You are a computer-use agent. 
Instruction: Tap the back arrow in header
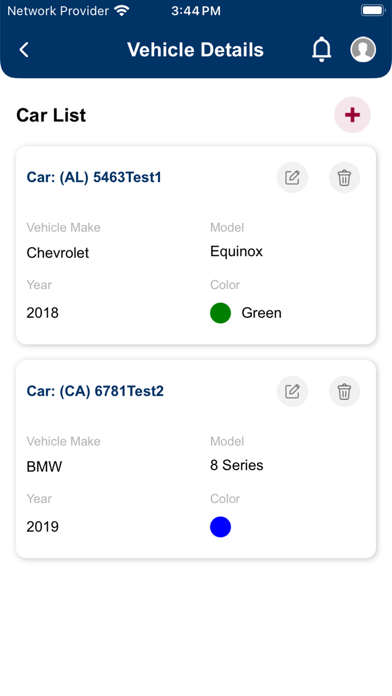[x=24, y=50]
